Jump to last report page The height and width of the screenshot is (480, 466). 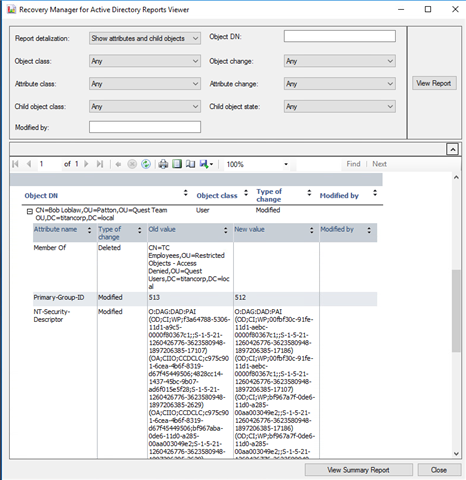tap(100, 164)
